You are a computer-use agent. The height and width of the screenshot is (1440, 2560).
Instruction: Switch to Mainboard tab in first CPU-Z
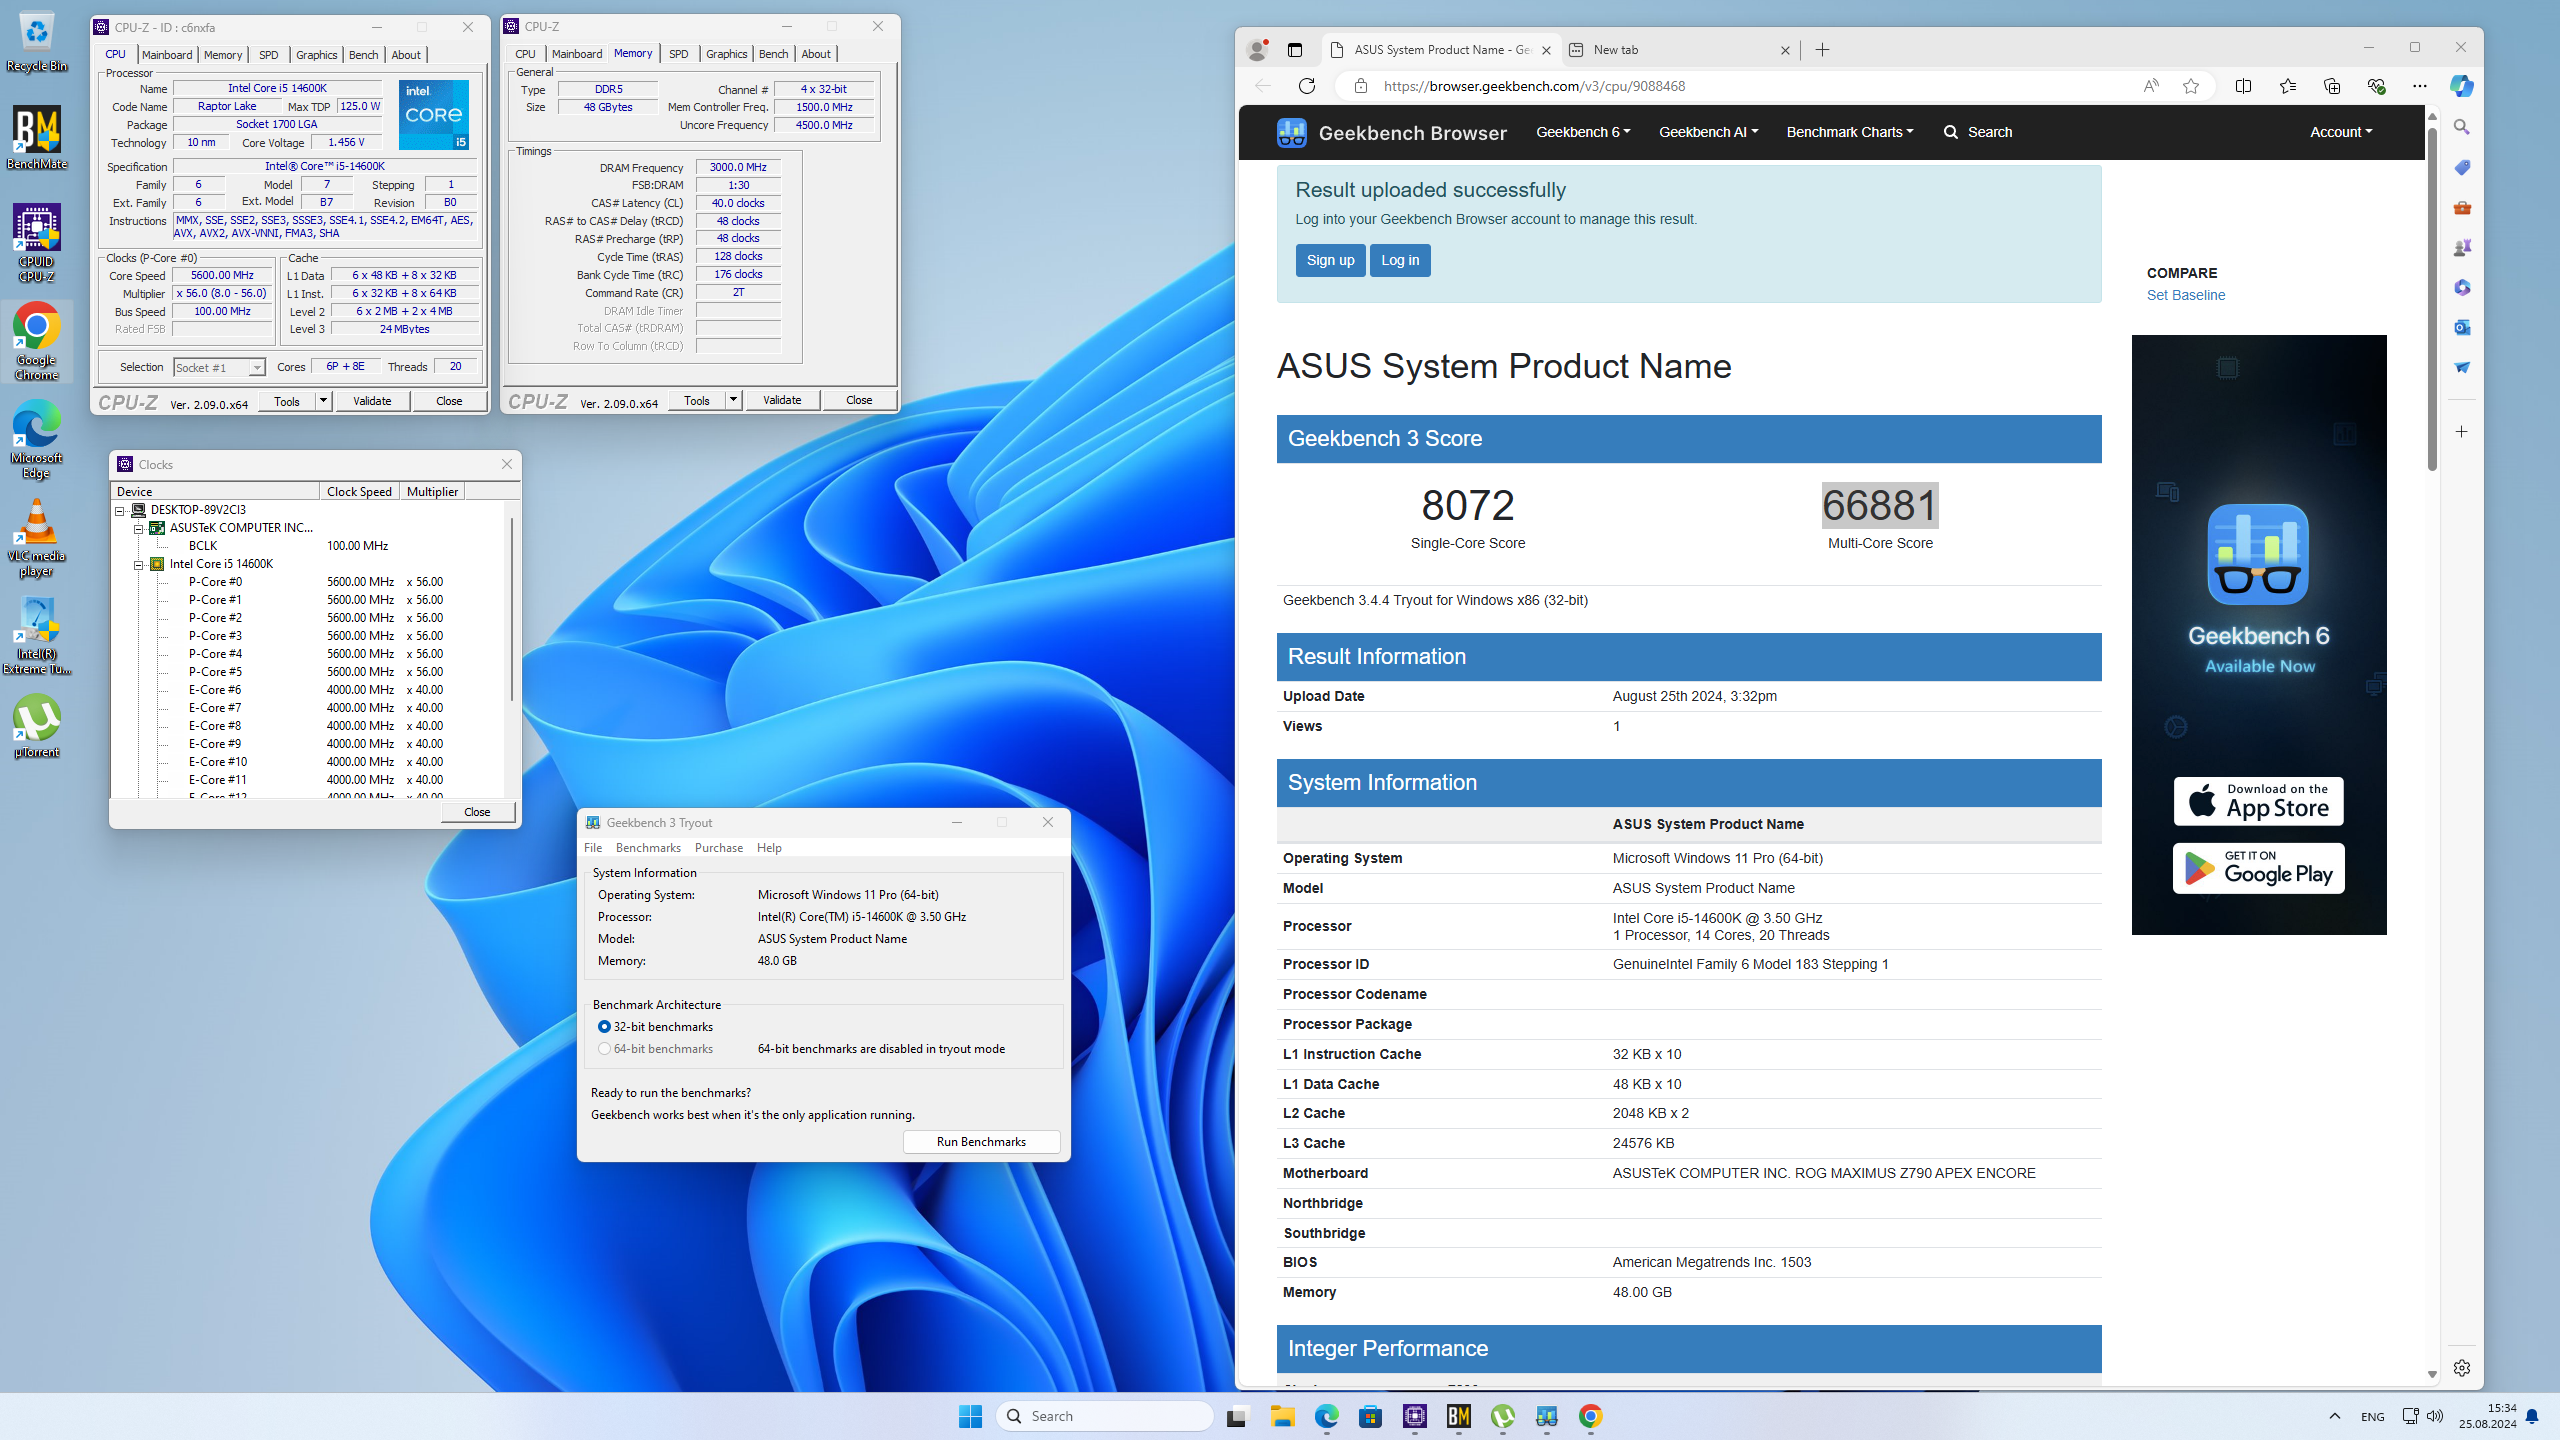click(x=167, y=55)
